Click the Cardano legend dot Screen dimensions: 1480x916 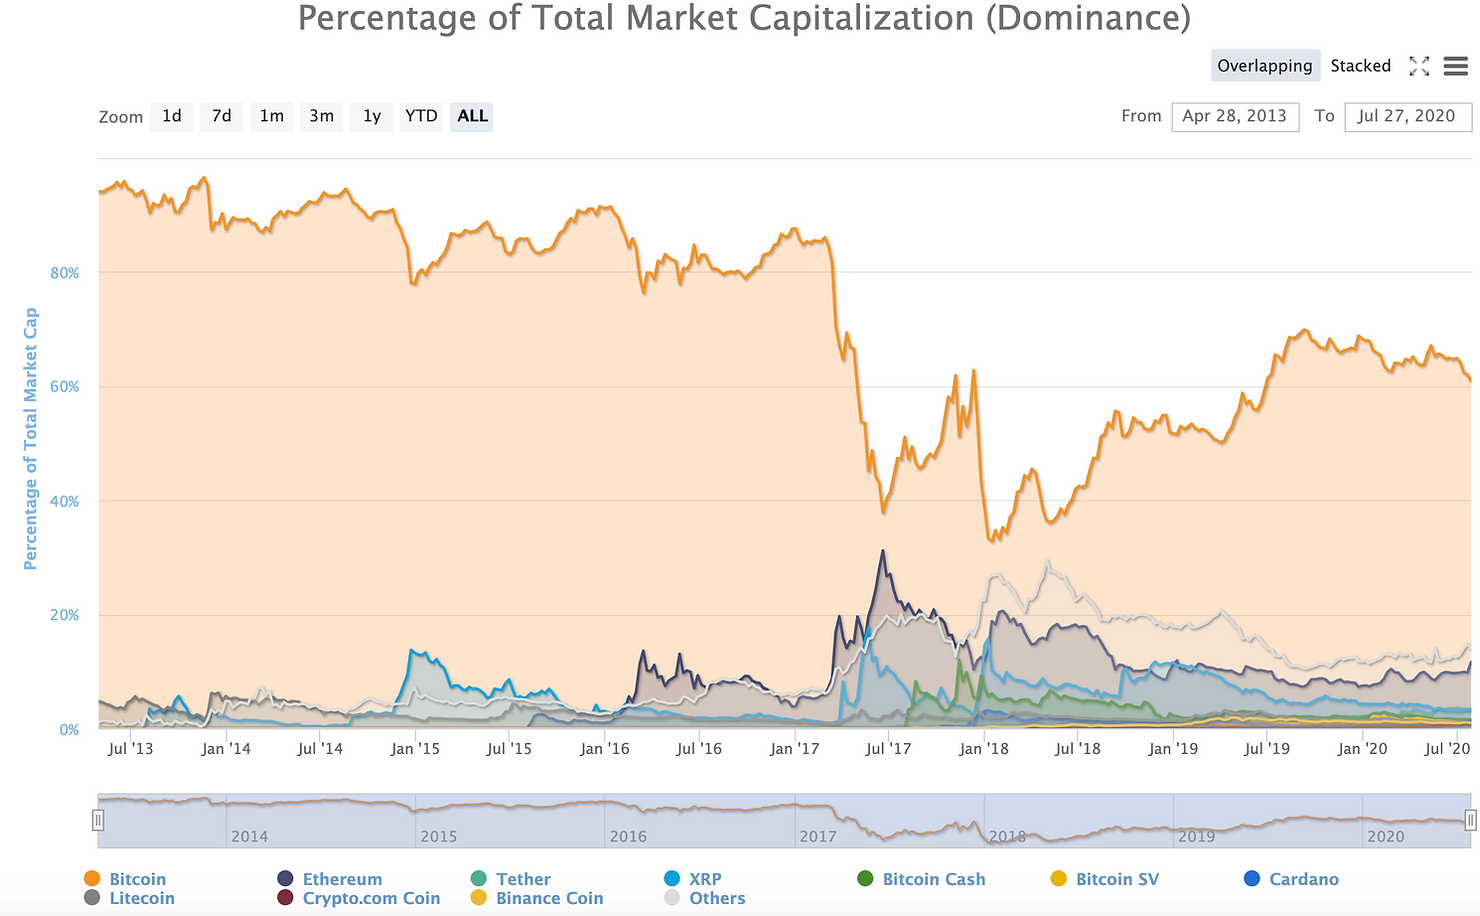pos(1252,879)
